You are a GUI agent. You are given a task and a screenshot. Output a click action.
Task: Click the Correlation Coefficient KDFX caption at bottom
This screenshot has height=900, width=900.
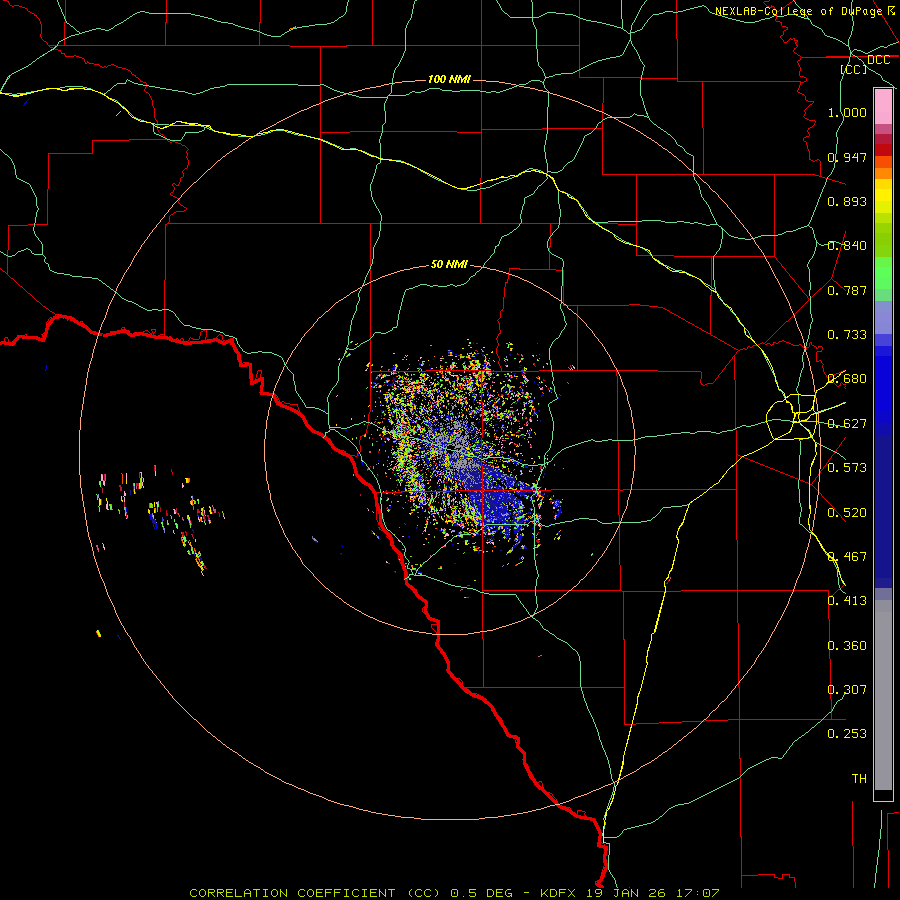[454, 893]
